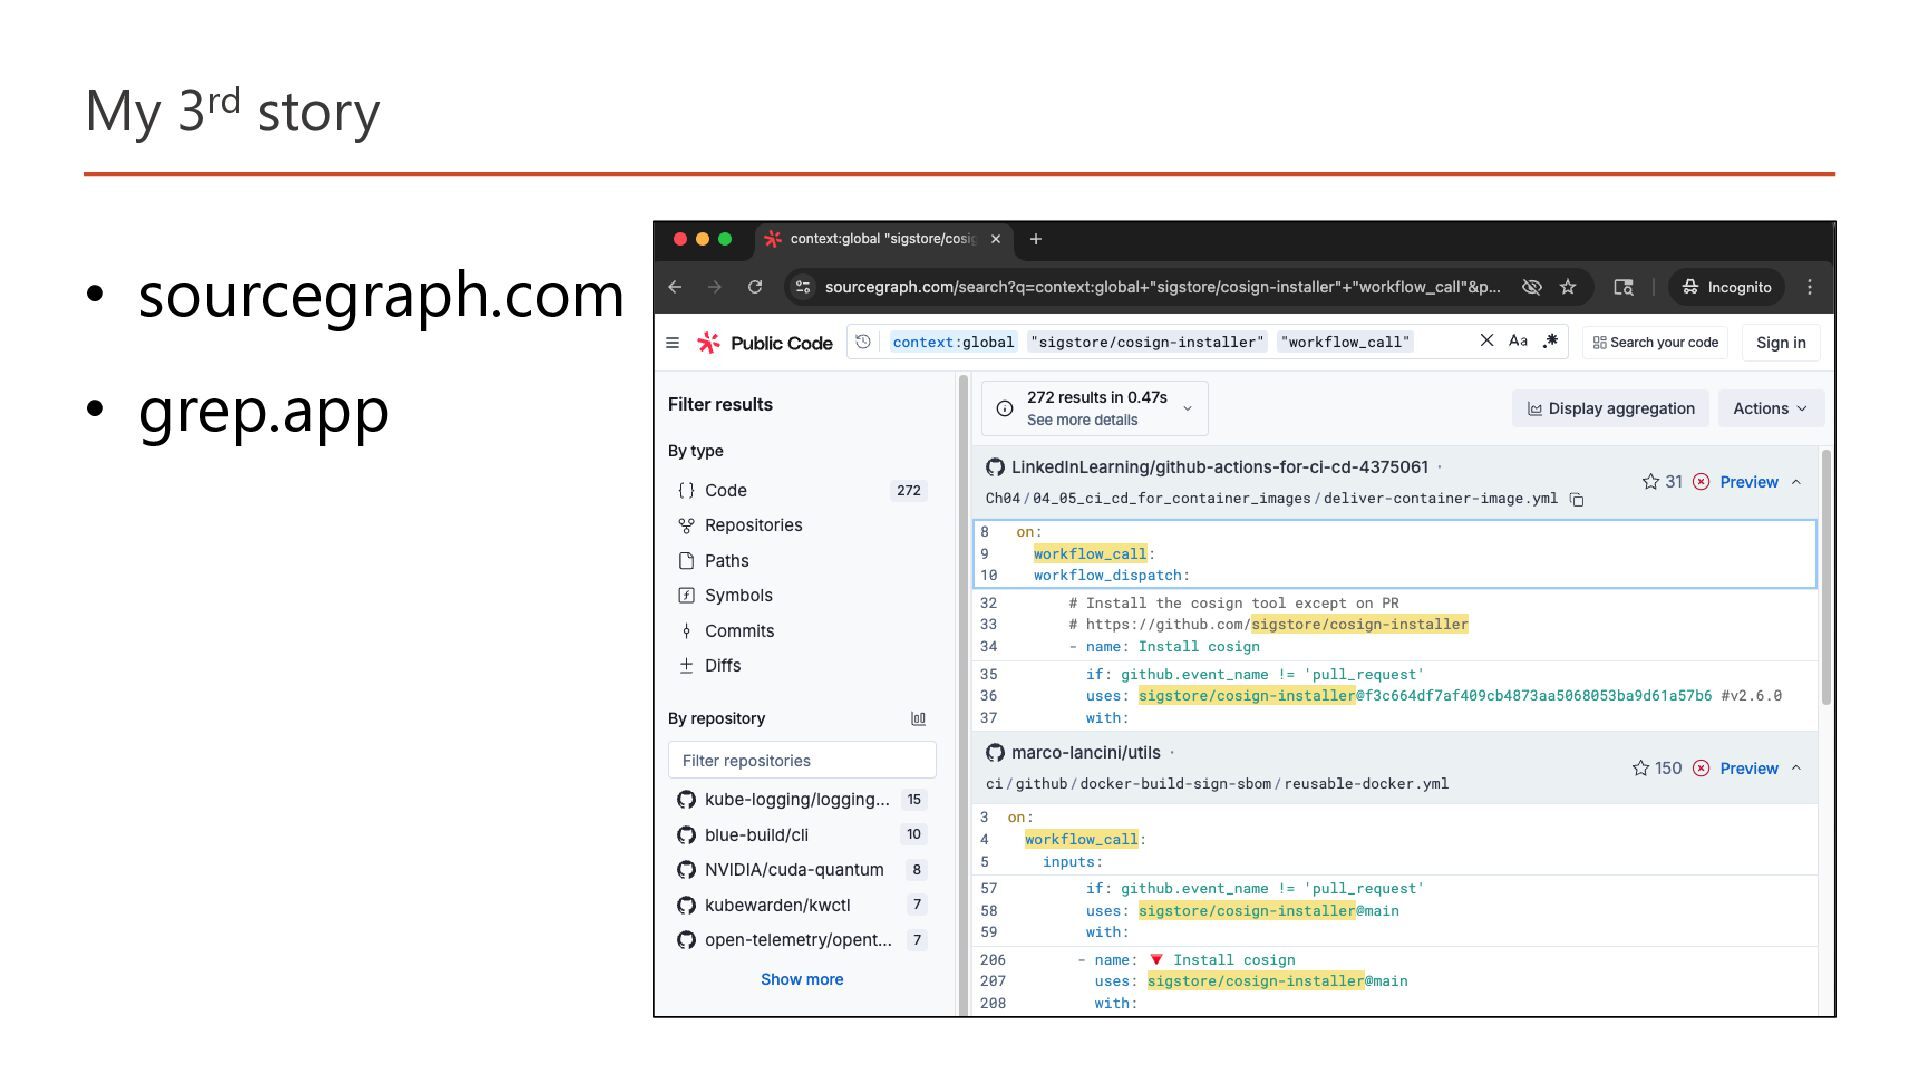Screen dimensions: 1920x1080
Task: Focus the Filter repositories input field
Action: pyautogui.click(x=801, y=760)
